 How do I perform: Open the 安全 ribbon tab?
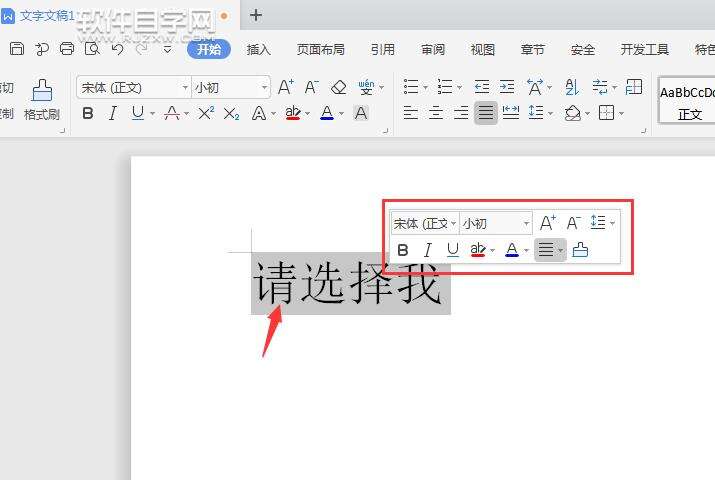tap(582, 49)
